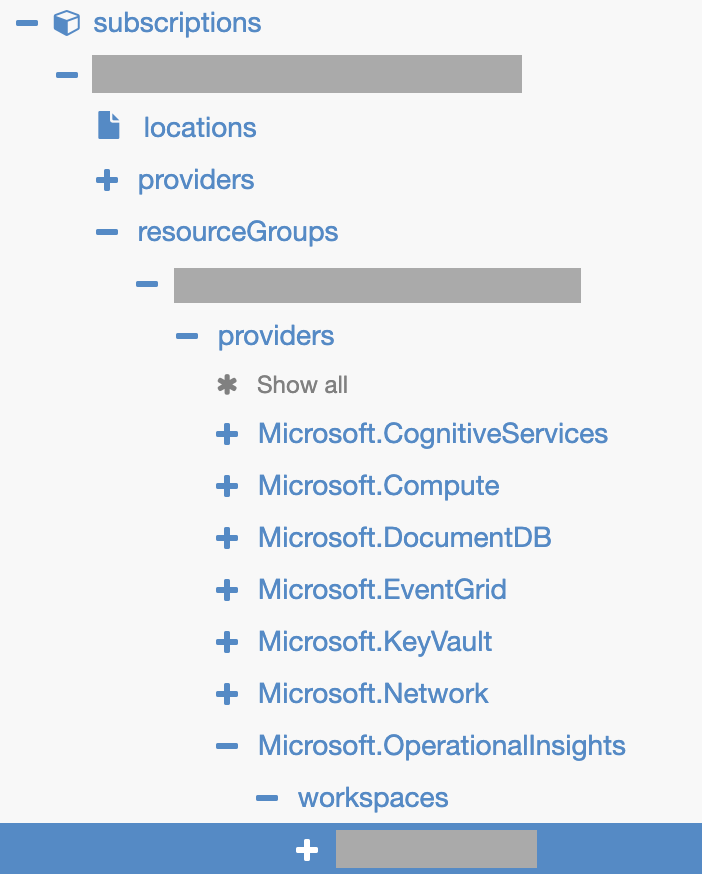702x874 pixels.
Task: Expand the Microsoft.Compute provider
Action: click(227, 485)
